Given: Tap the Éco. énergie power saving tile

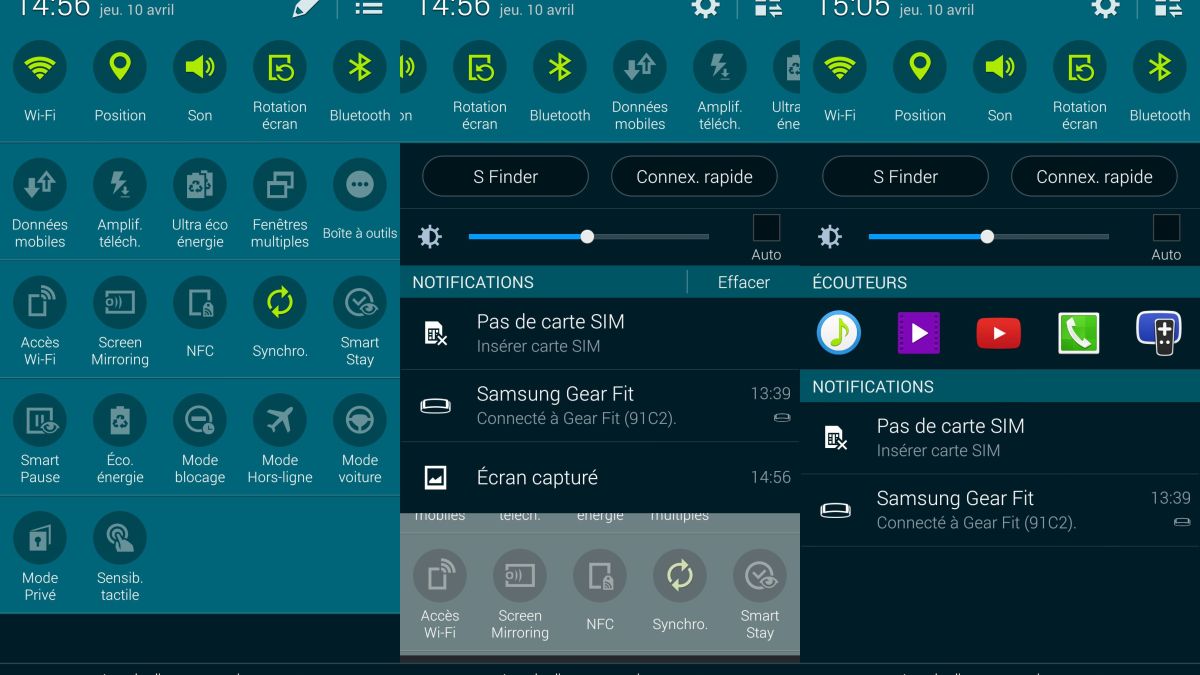Looking at the screenshot, I should tap(120, 420).
